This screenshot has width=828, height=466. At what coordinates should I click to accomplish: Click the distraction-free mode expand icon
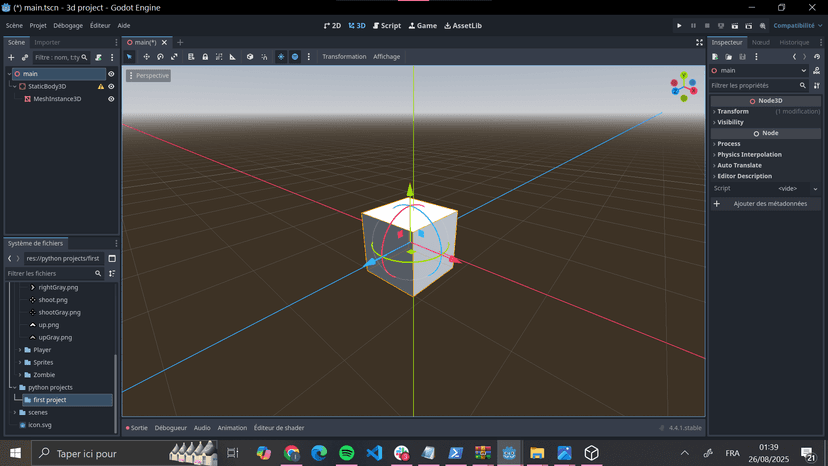pyautogui.click(x=699, y=42)
